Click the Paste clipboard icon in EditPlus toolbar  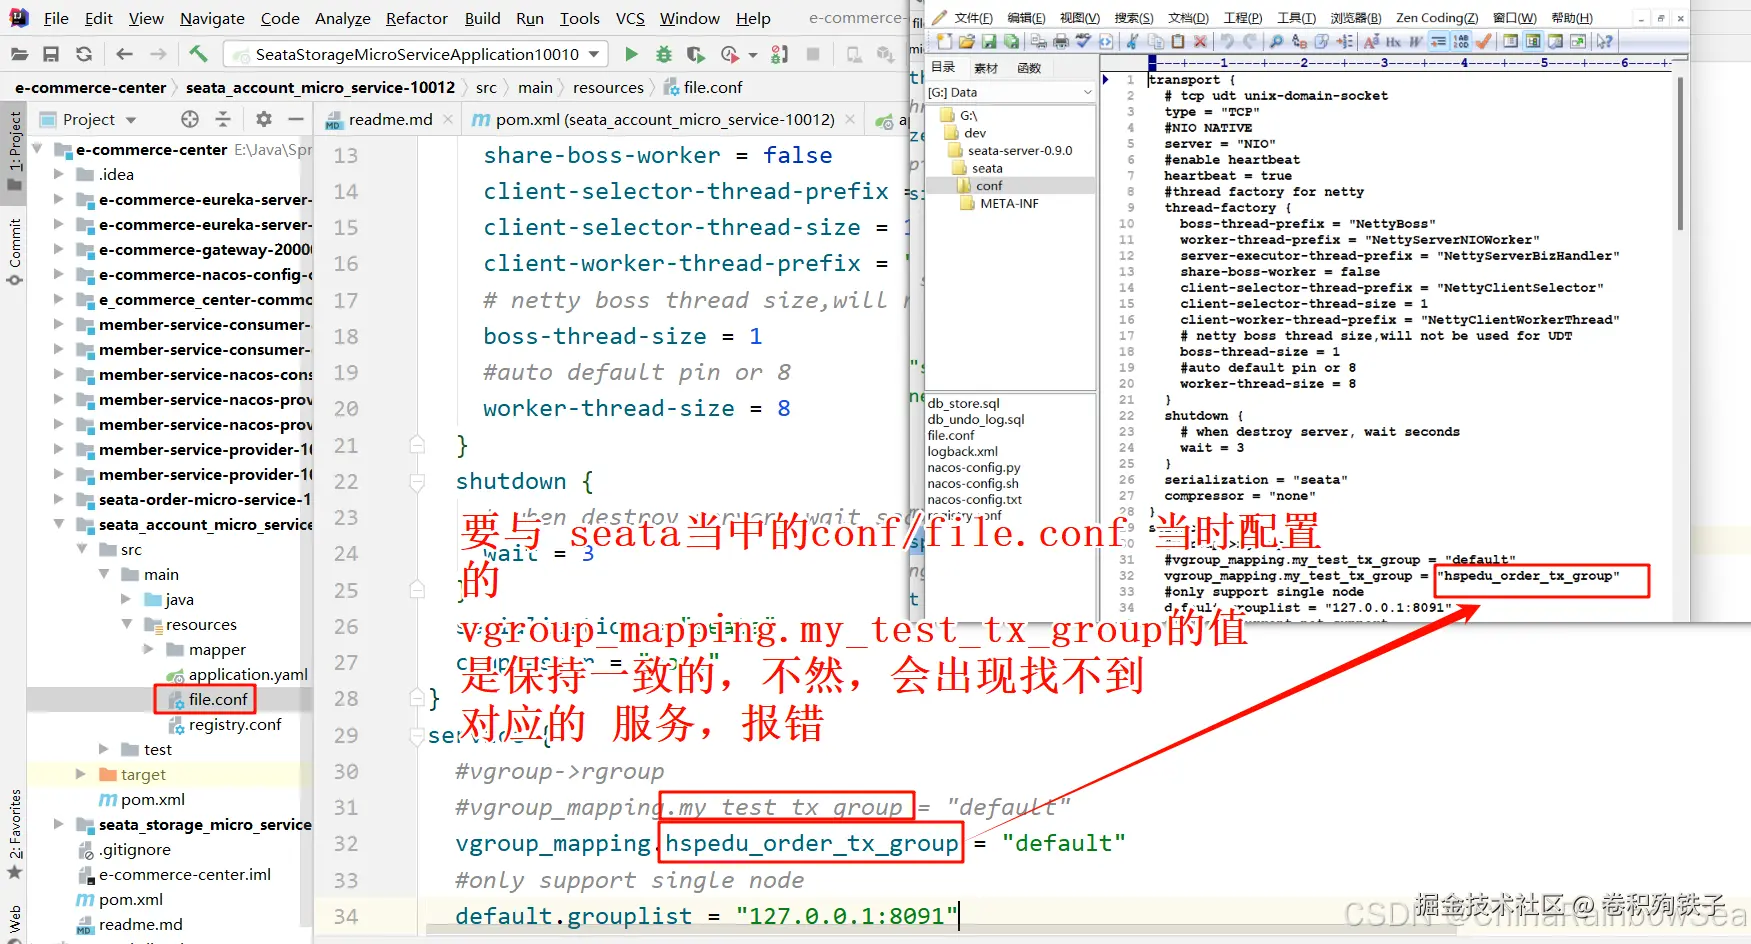[x=1178, y=41]
